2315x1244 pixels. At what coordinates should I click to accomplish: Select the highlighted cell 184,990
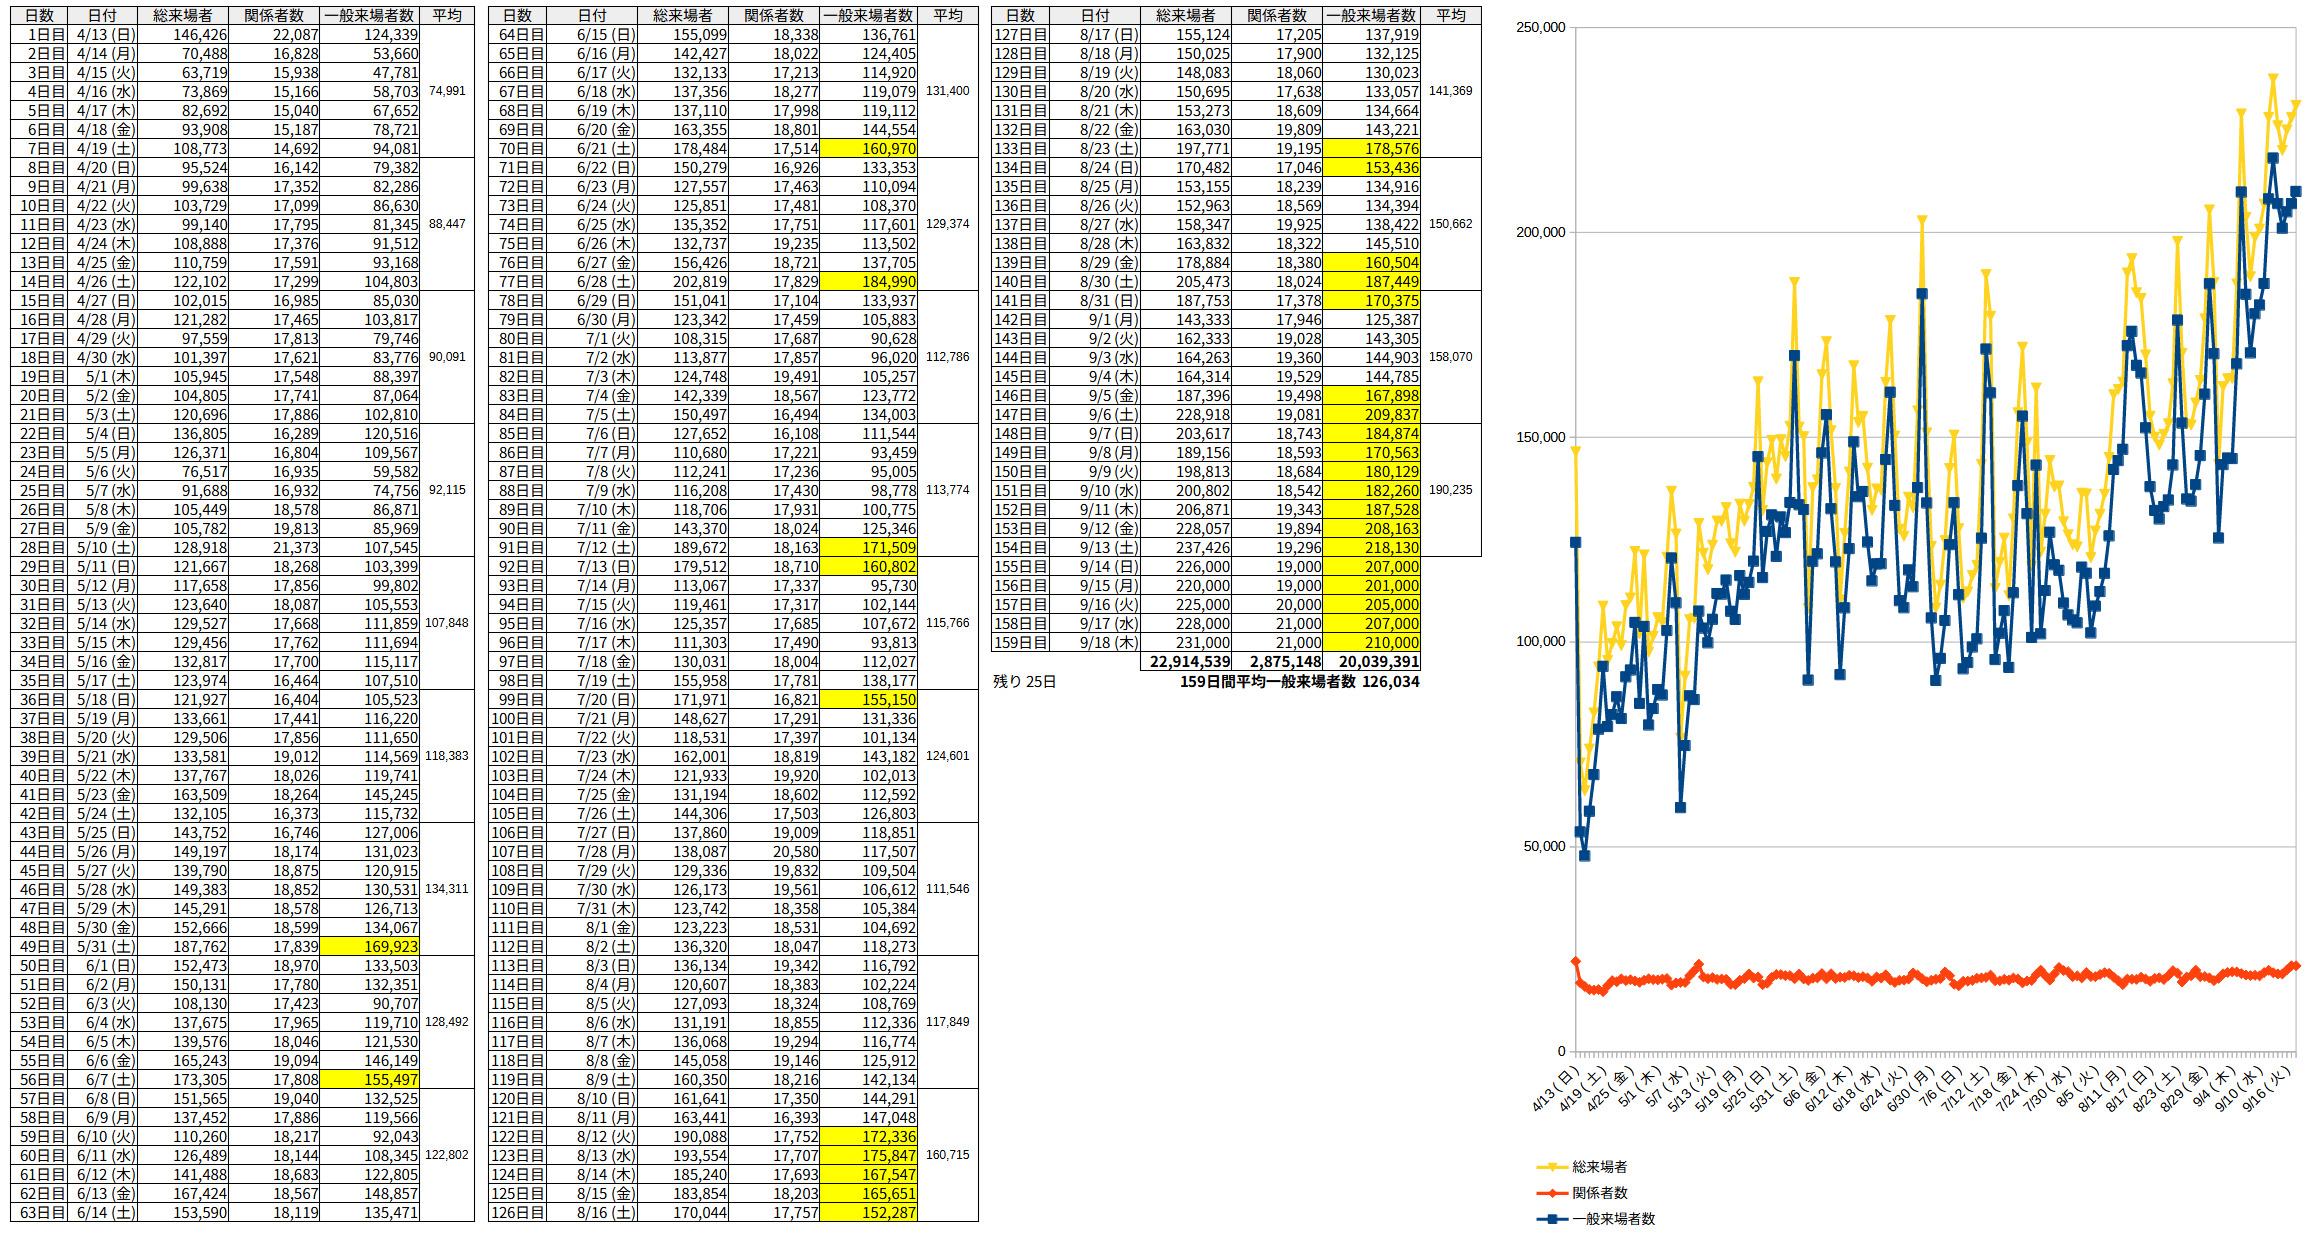point(868,282)
